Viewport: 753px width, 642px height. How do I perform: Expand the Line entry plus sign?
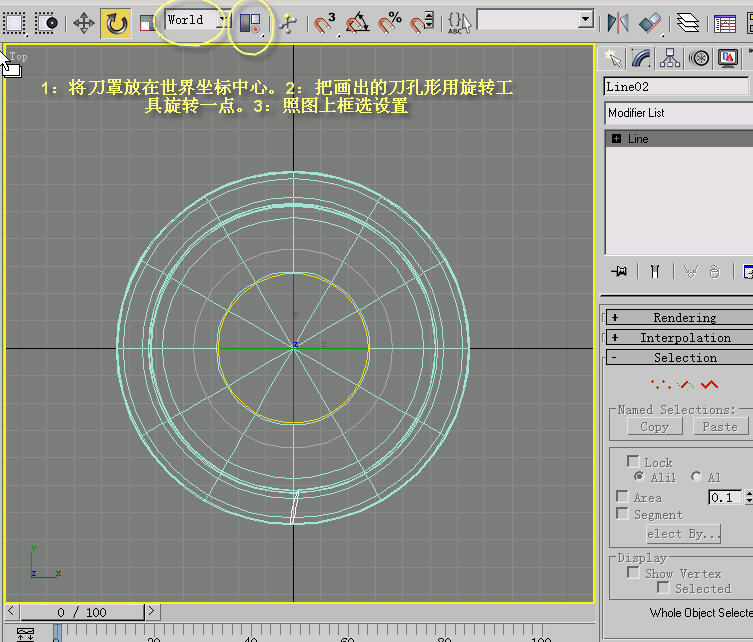[616, 139]
